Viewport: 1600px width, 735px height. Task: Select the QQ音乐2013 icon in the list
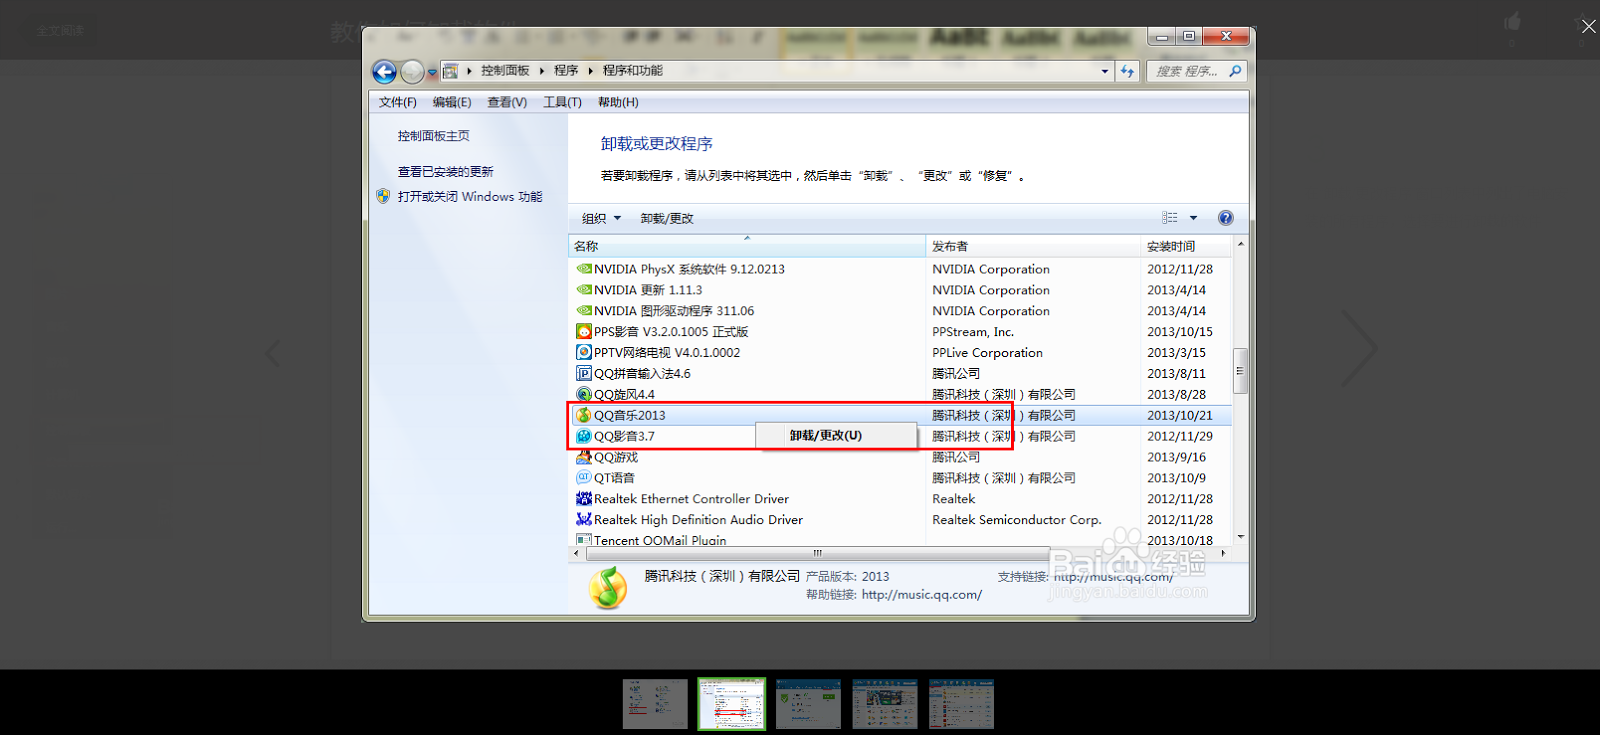(584, 415)
